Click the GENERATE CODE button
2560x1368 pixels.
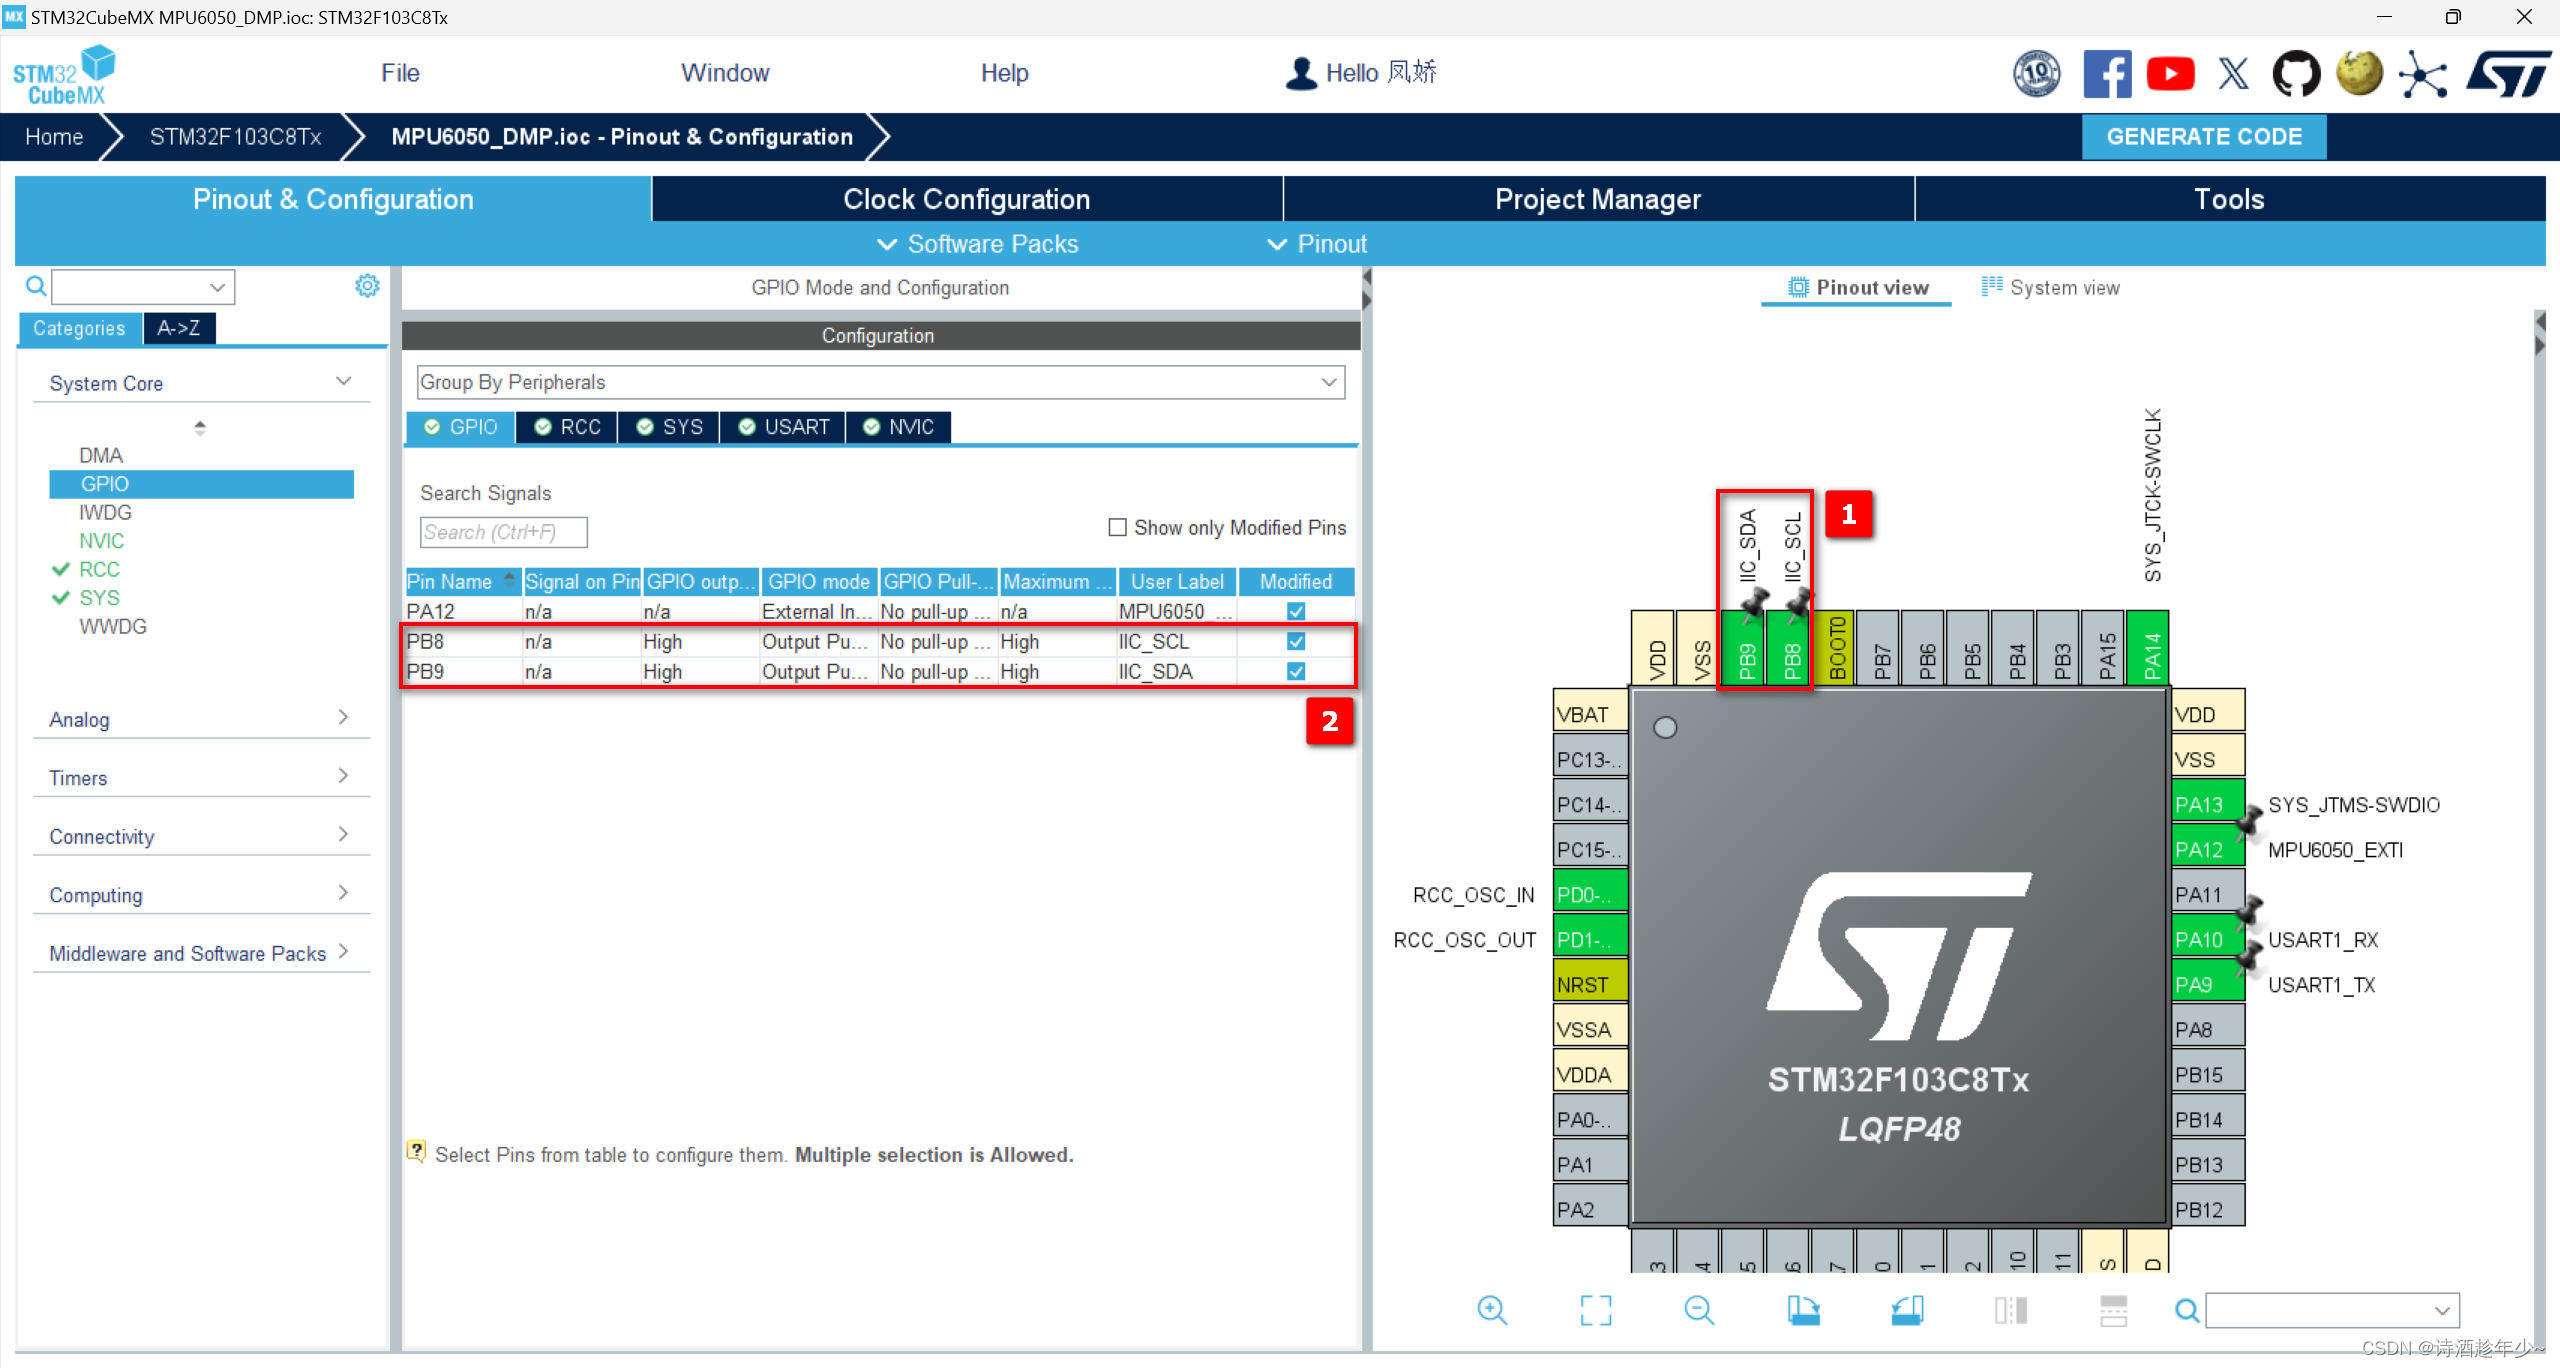[2204, 137]
